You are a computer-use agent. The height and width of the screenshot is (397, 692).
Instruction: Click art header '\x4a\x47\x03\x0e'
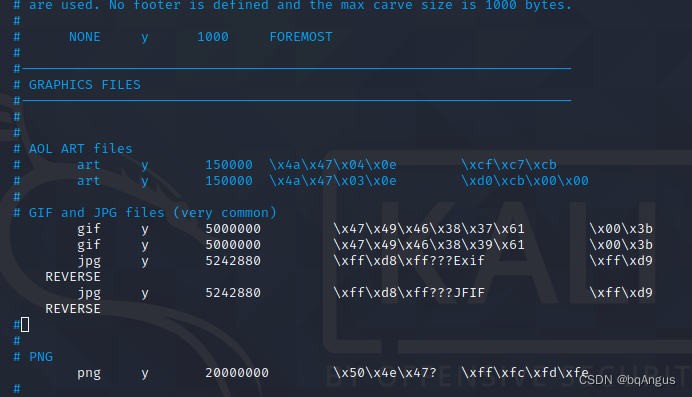(x=333, y=181)
